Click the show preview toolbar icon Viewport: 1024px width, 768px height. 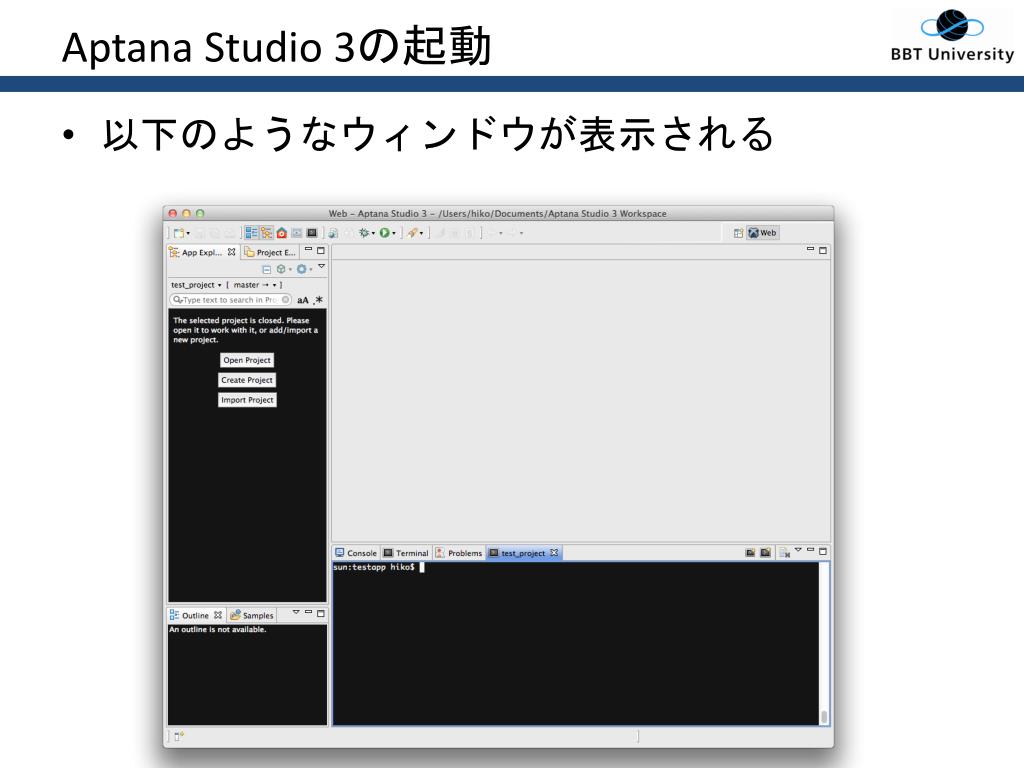click(x=296, y=233)
